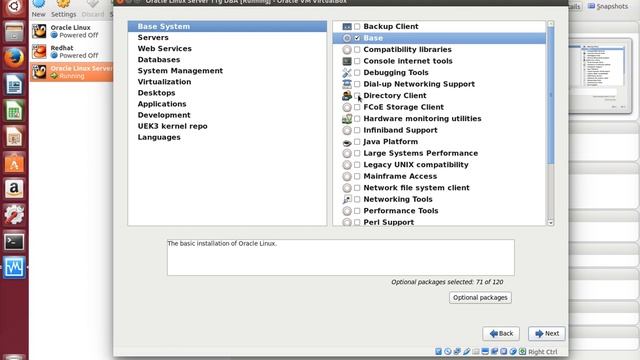Open System Monitor launcher icon

(x=14, y=268)
